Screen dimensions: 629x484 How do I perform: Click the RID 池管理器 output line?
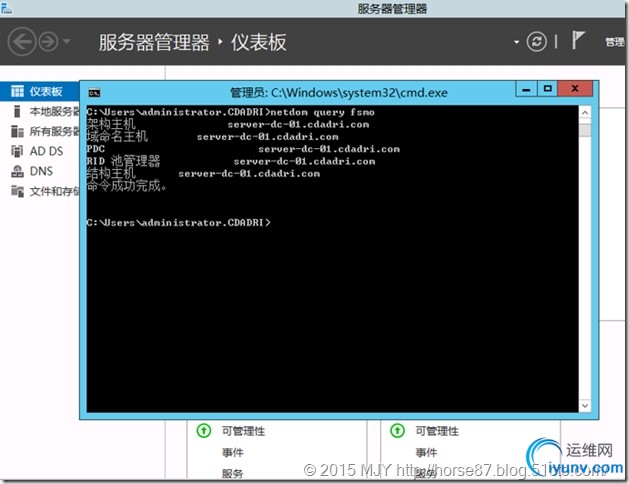point(231,161)
